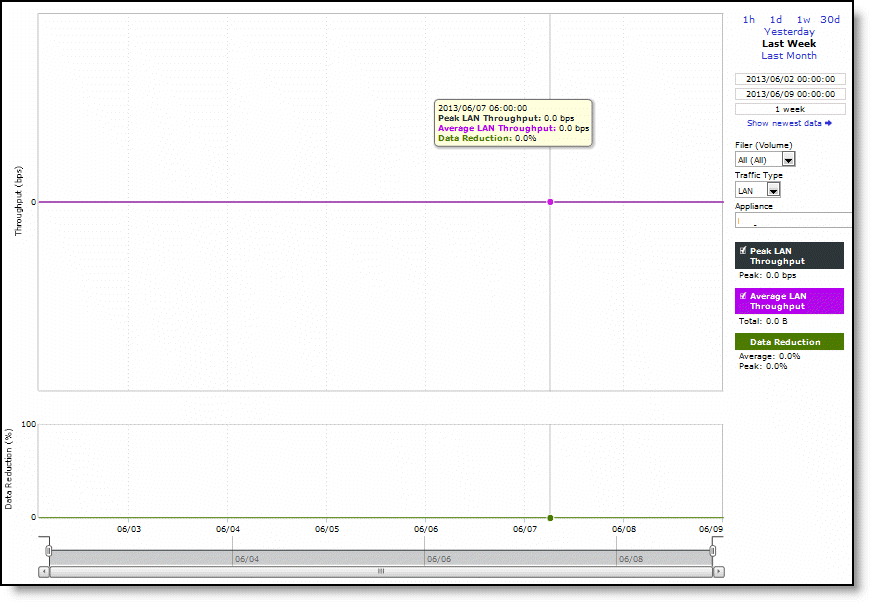Switch to the Last Month view
The width and height of the screenshot is (870, 602).
coord(789,56)
